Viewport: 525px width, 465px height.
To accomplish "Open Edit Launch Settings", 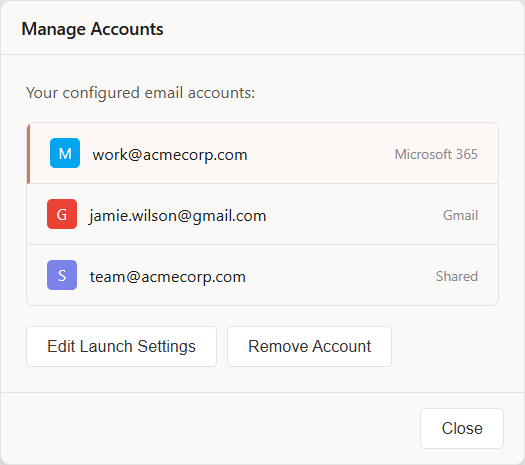I will (122, 346).
